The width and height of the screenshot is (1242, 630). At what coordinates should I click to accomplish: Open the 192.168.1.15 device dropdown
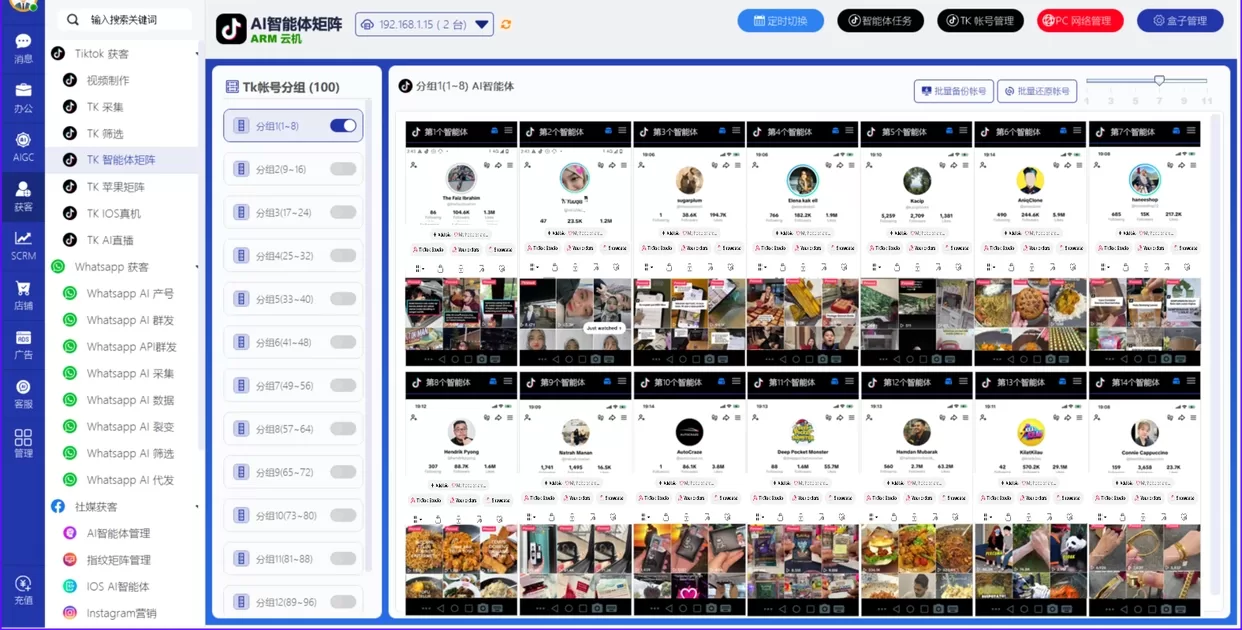click(424, 24)
